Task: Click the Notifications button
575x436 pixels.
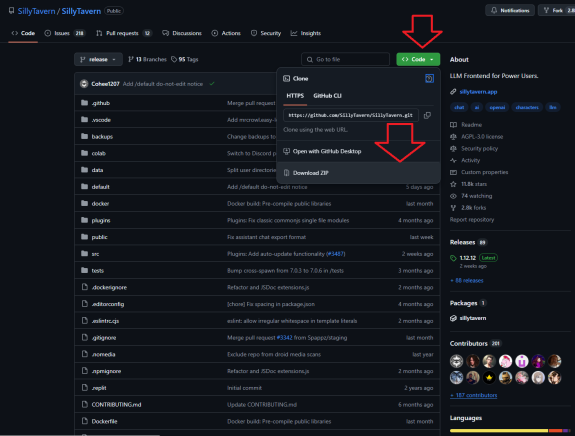Action: point(510,11)
